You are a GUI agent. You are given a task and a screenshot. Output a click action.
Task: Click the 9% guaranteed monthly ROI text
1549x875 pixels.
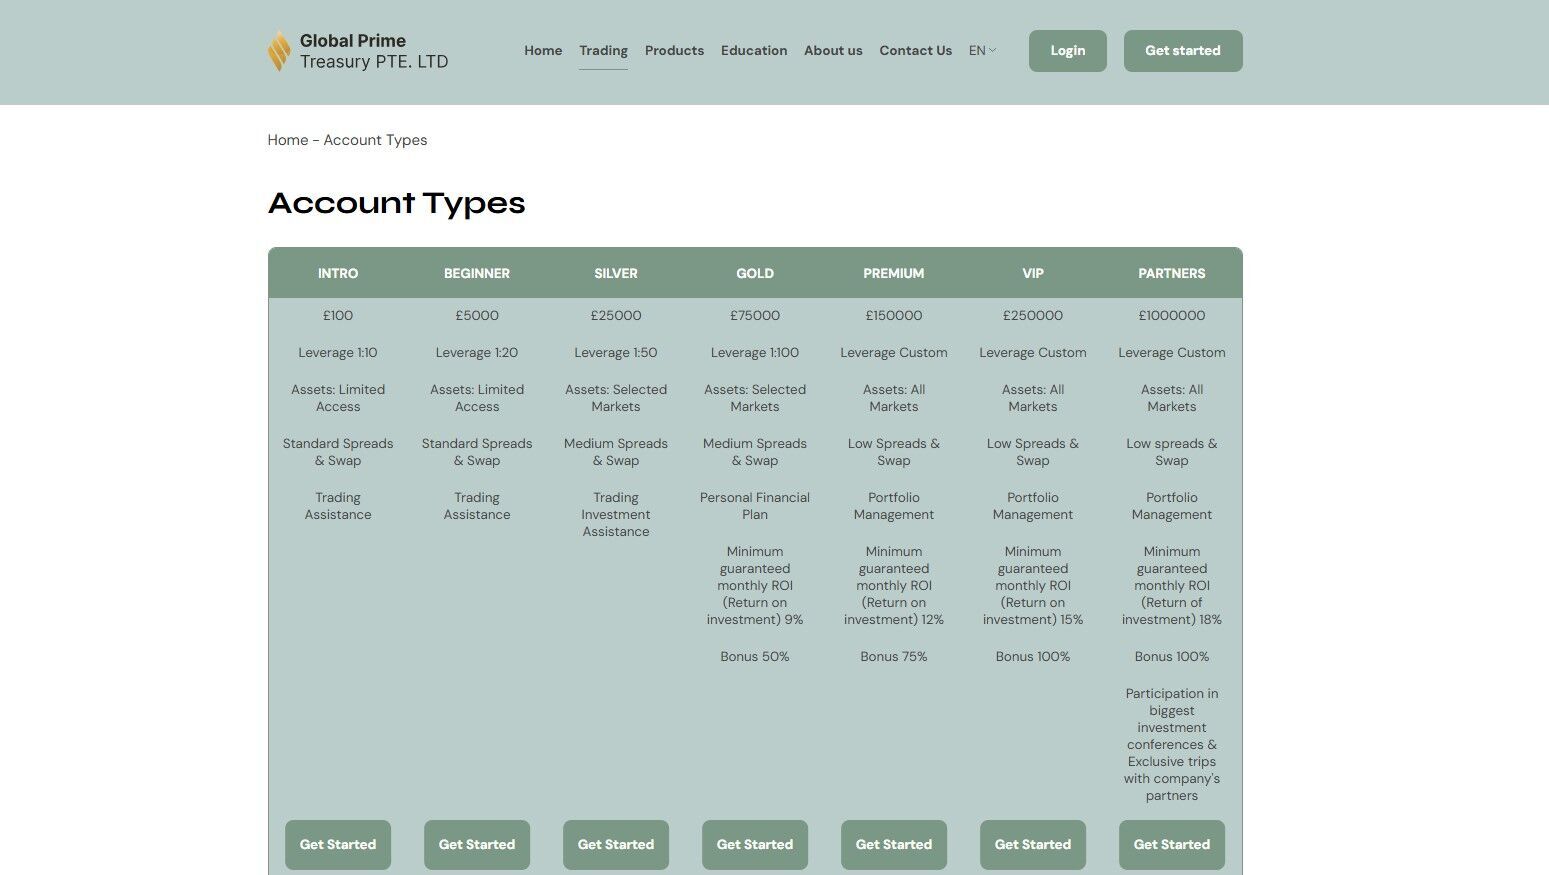click(x=755, y=585)
